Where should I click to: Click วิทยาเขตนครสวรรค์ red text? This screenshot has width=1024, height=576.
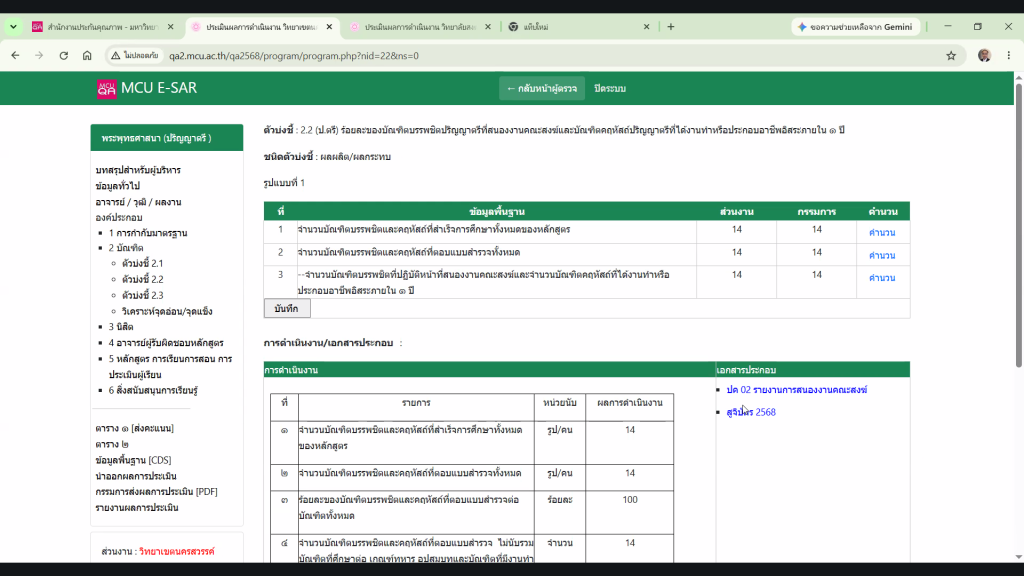(176, 551)
